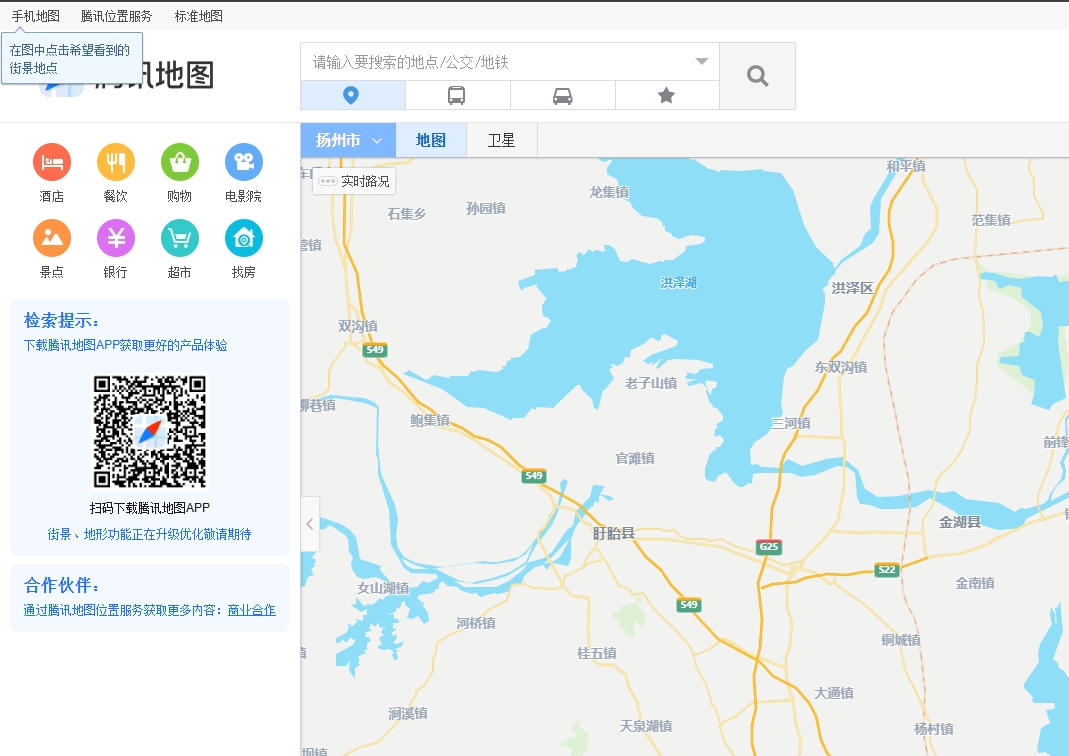The image size is (1069, 756).
Task: Toggle 实时路况 real-time traffic layer
Action: click(354, 181)
